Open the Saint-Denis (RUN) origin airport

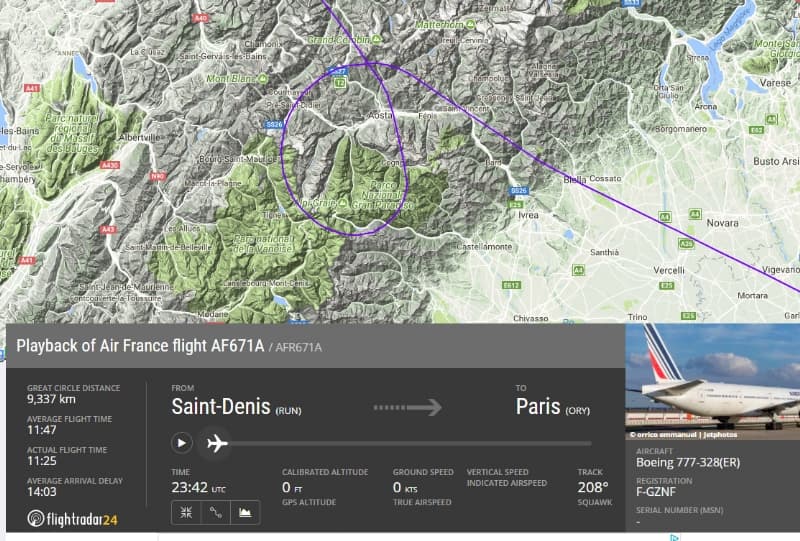[x=236, y=407]
